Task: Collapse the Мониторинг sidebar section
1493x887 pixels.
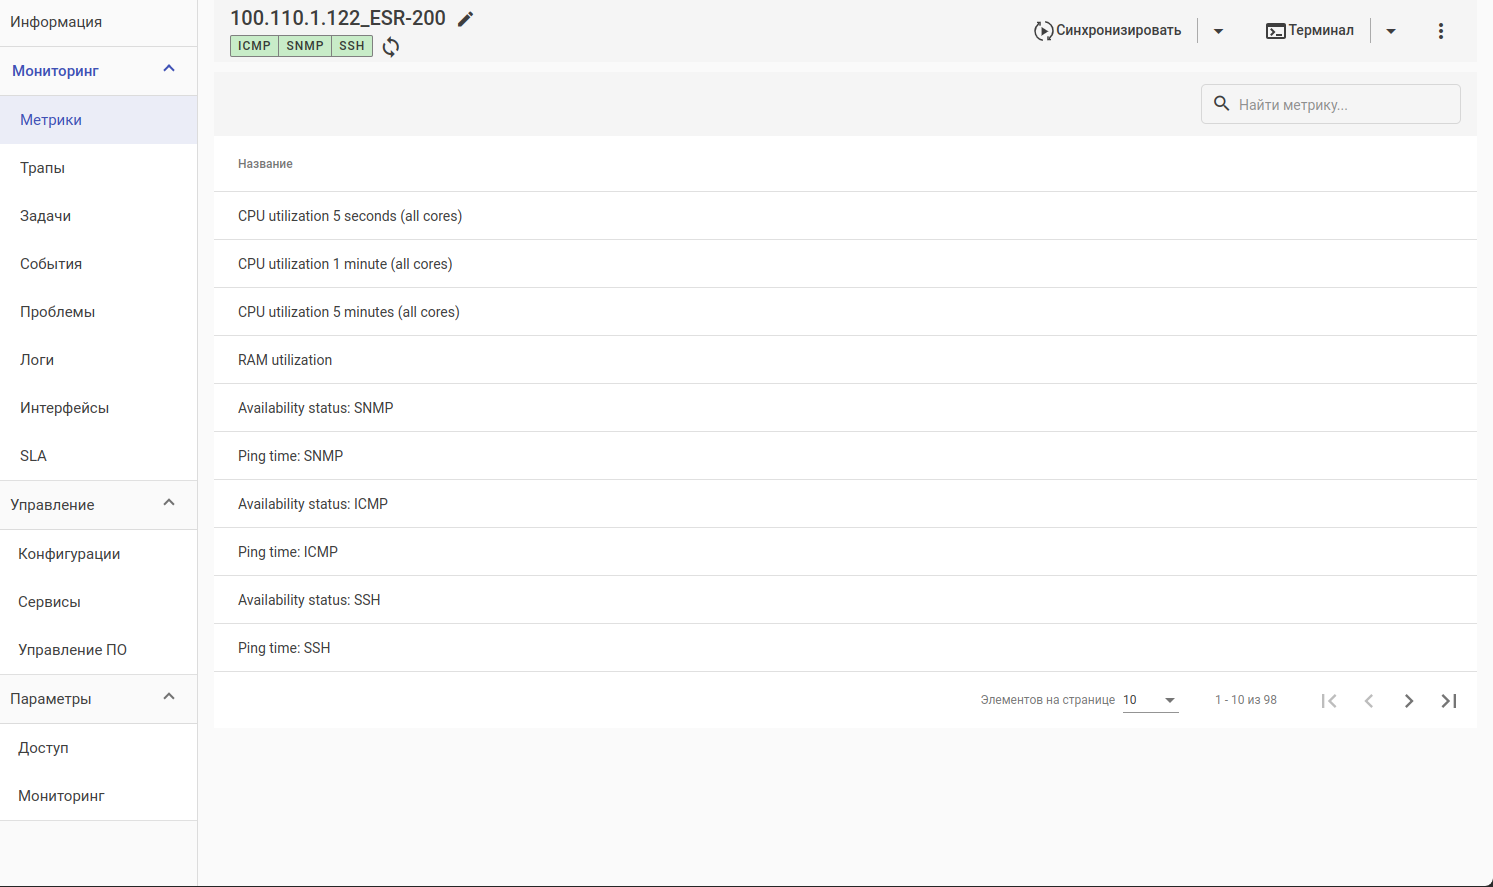Action: [169, 70]
